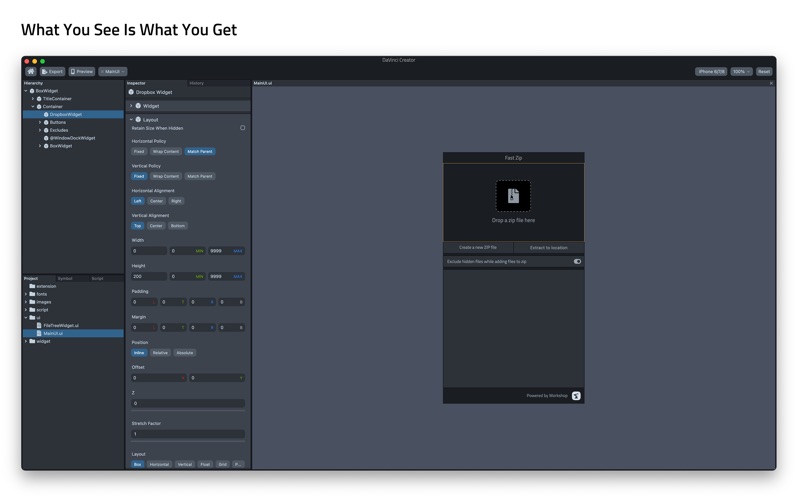Set Horizontal Policy to Fixed

click(x=139, y=152)
